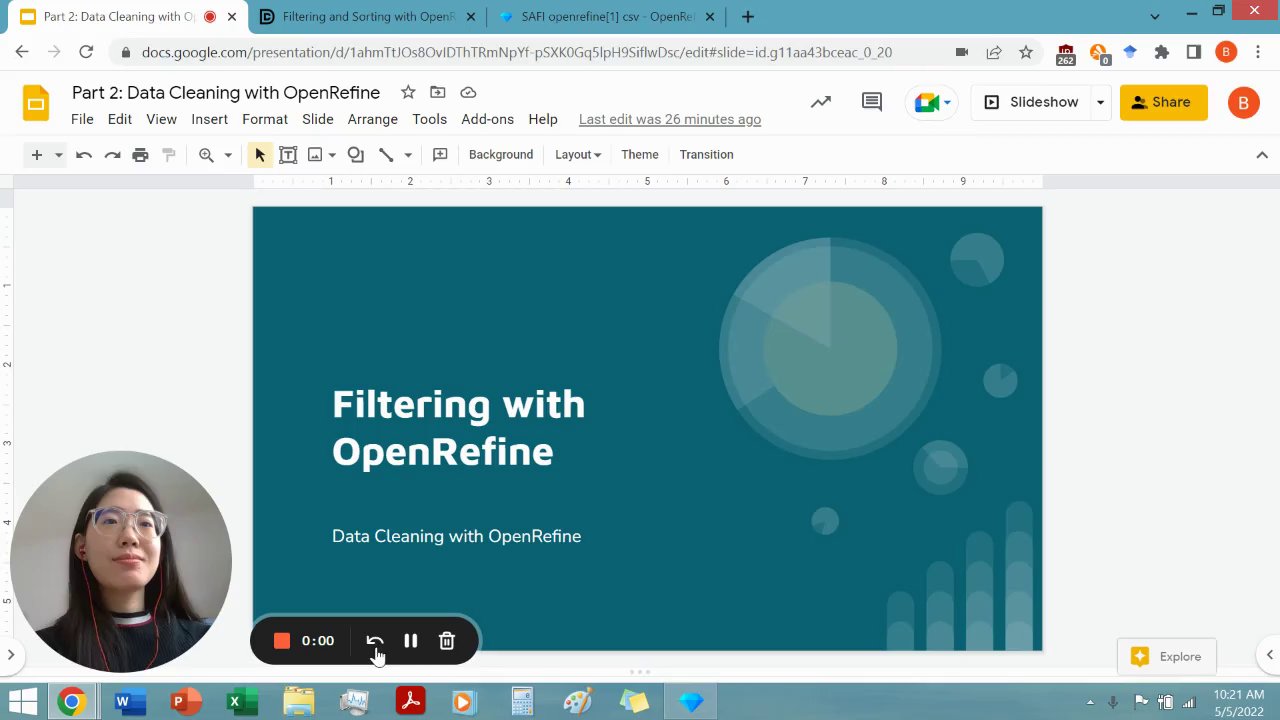Open the activity dashboard trend icon

(x=821, y=102)
